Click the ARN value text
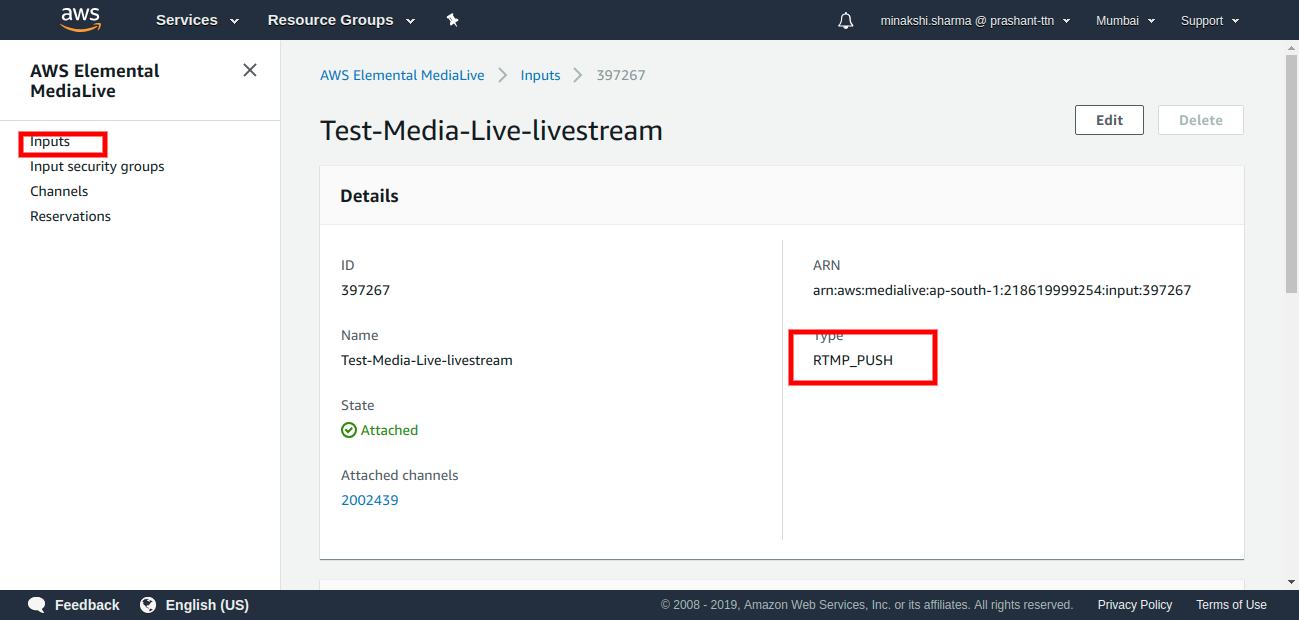The width and height of the screenshot is (1299, 620). click(x=1002, y=290)
